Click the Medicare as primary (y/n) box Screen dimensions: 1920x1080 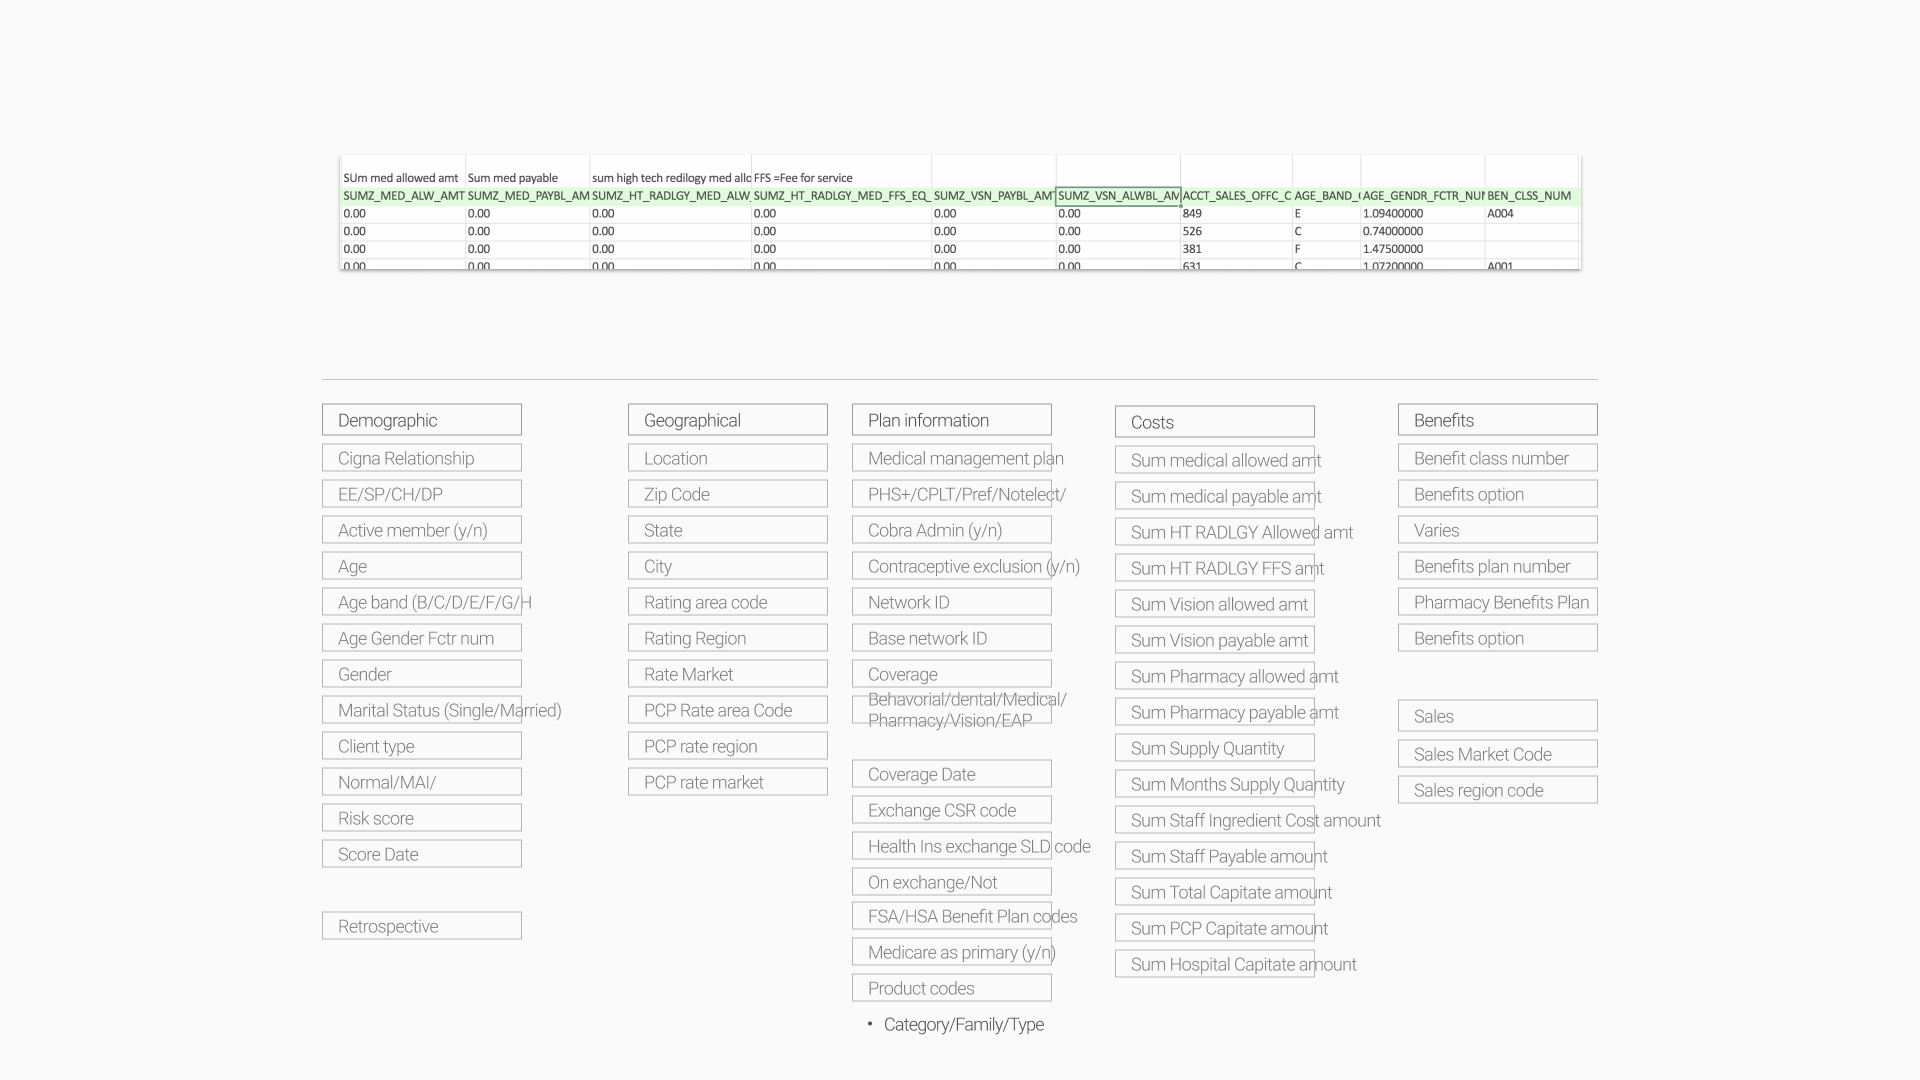tap(952, 952)
